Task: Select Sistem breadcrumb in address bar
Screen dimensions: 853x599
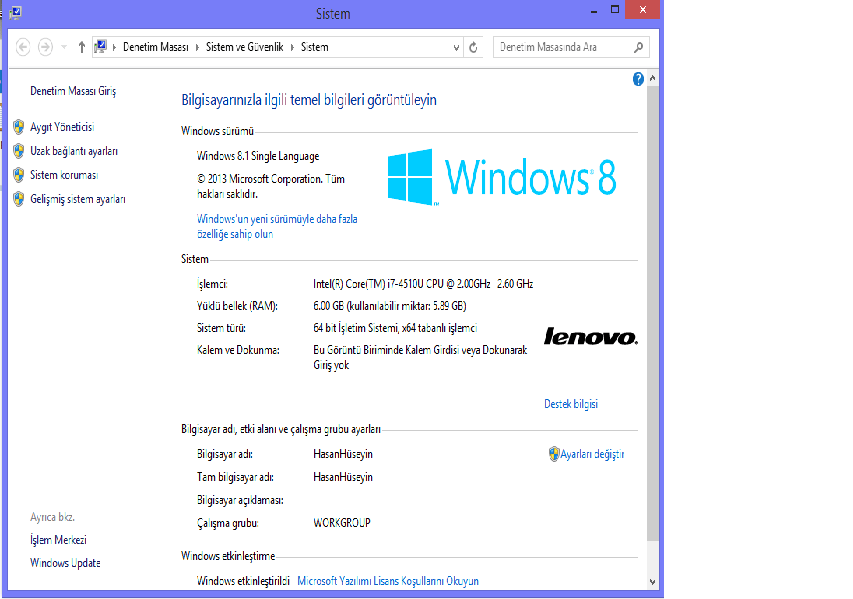Action: pos(314,47)
